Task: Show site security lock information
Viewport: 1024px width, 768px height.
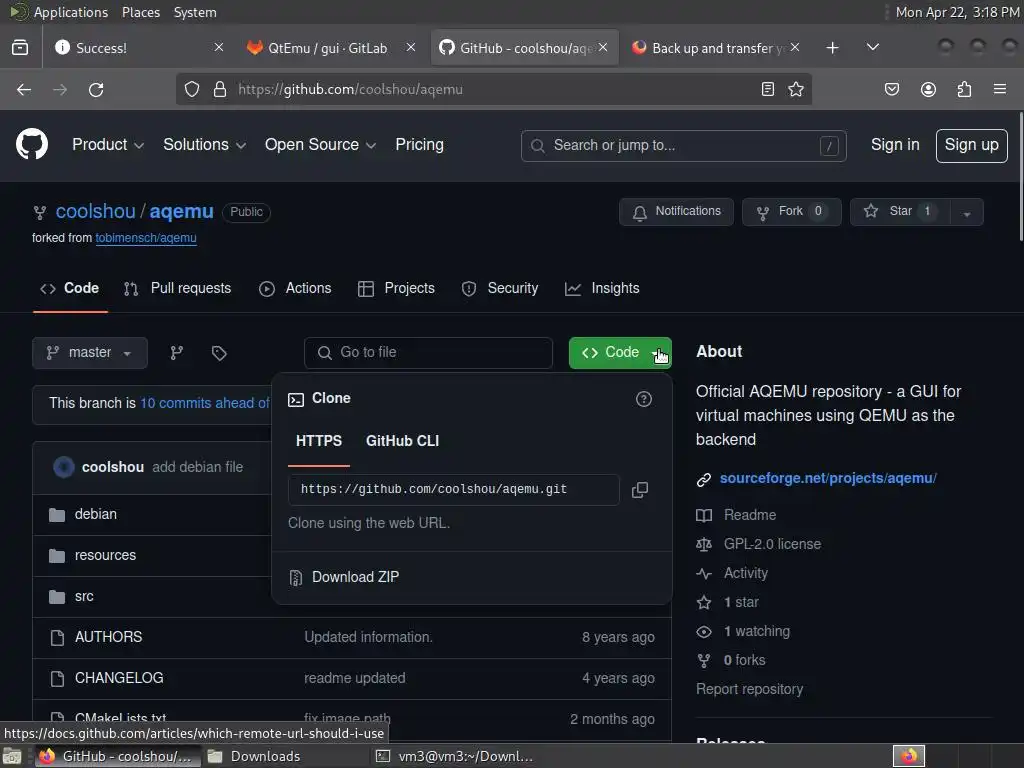Action: pos(219,89)
